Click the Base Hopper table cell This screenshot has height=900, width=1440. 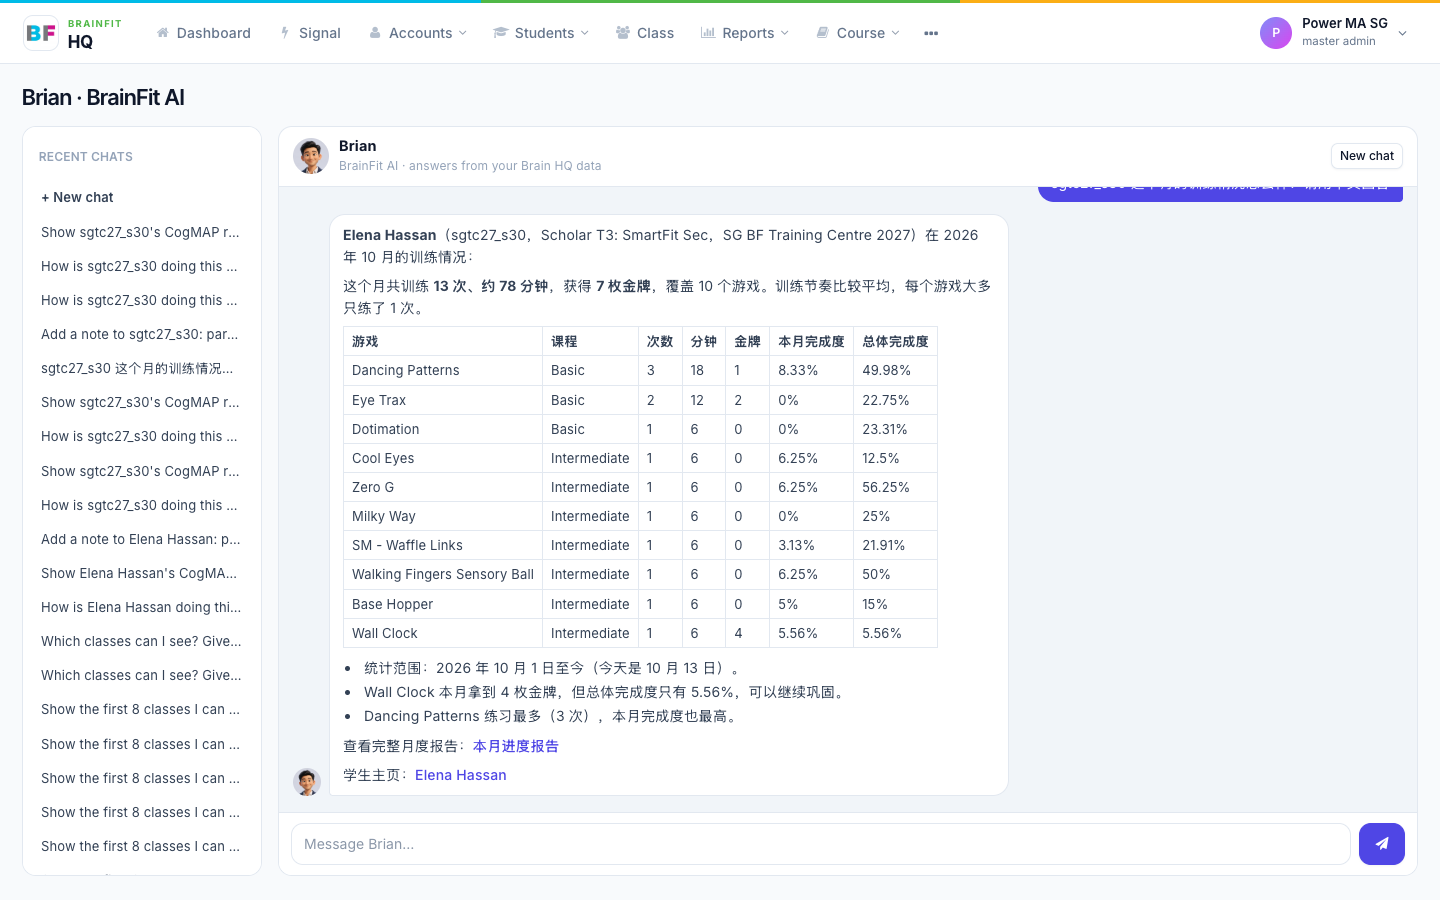(443, 604)
